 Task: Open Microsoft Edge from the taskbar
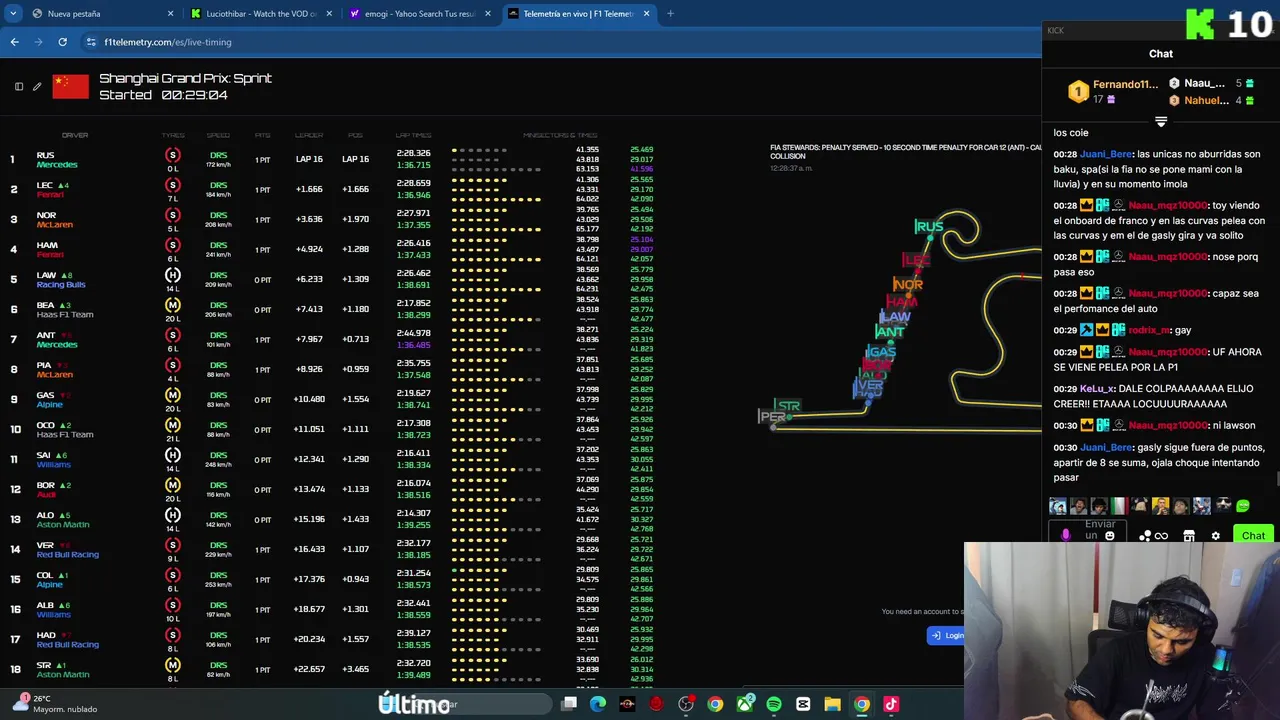pos(598,704)
